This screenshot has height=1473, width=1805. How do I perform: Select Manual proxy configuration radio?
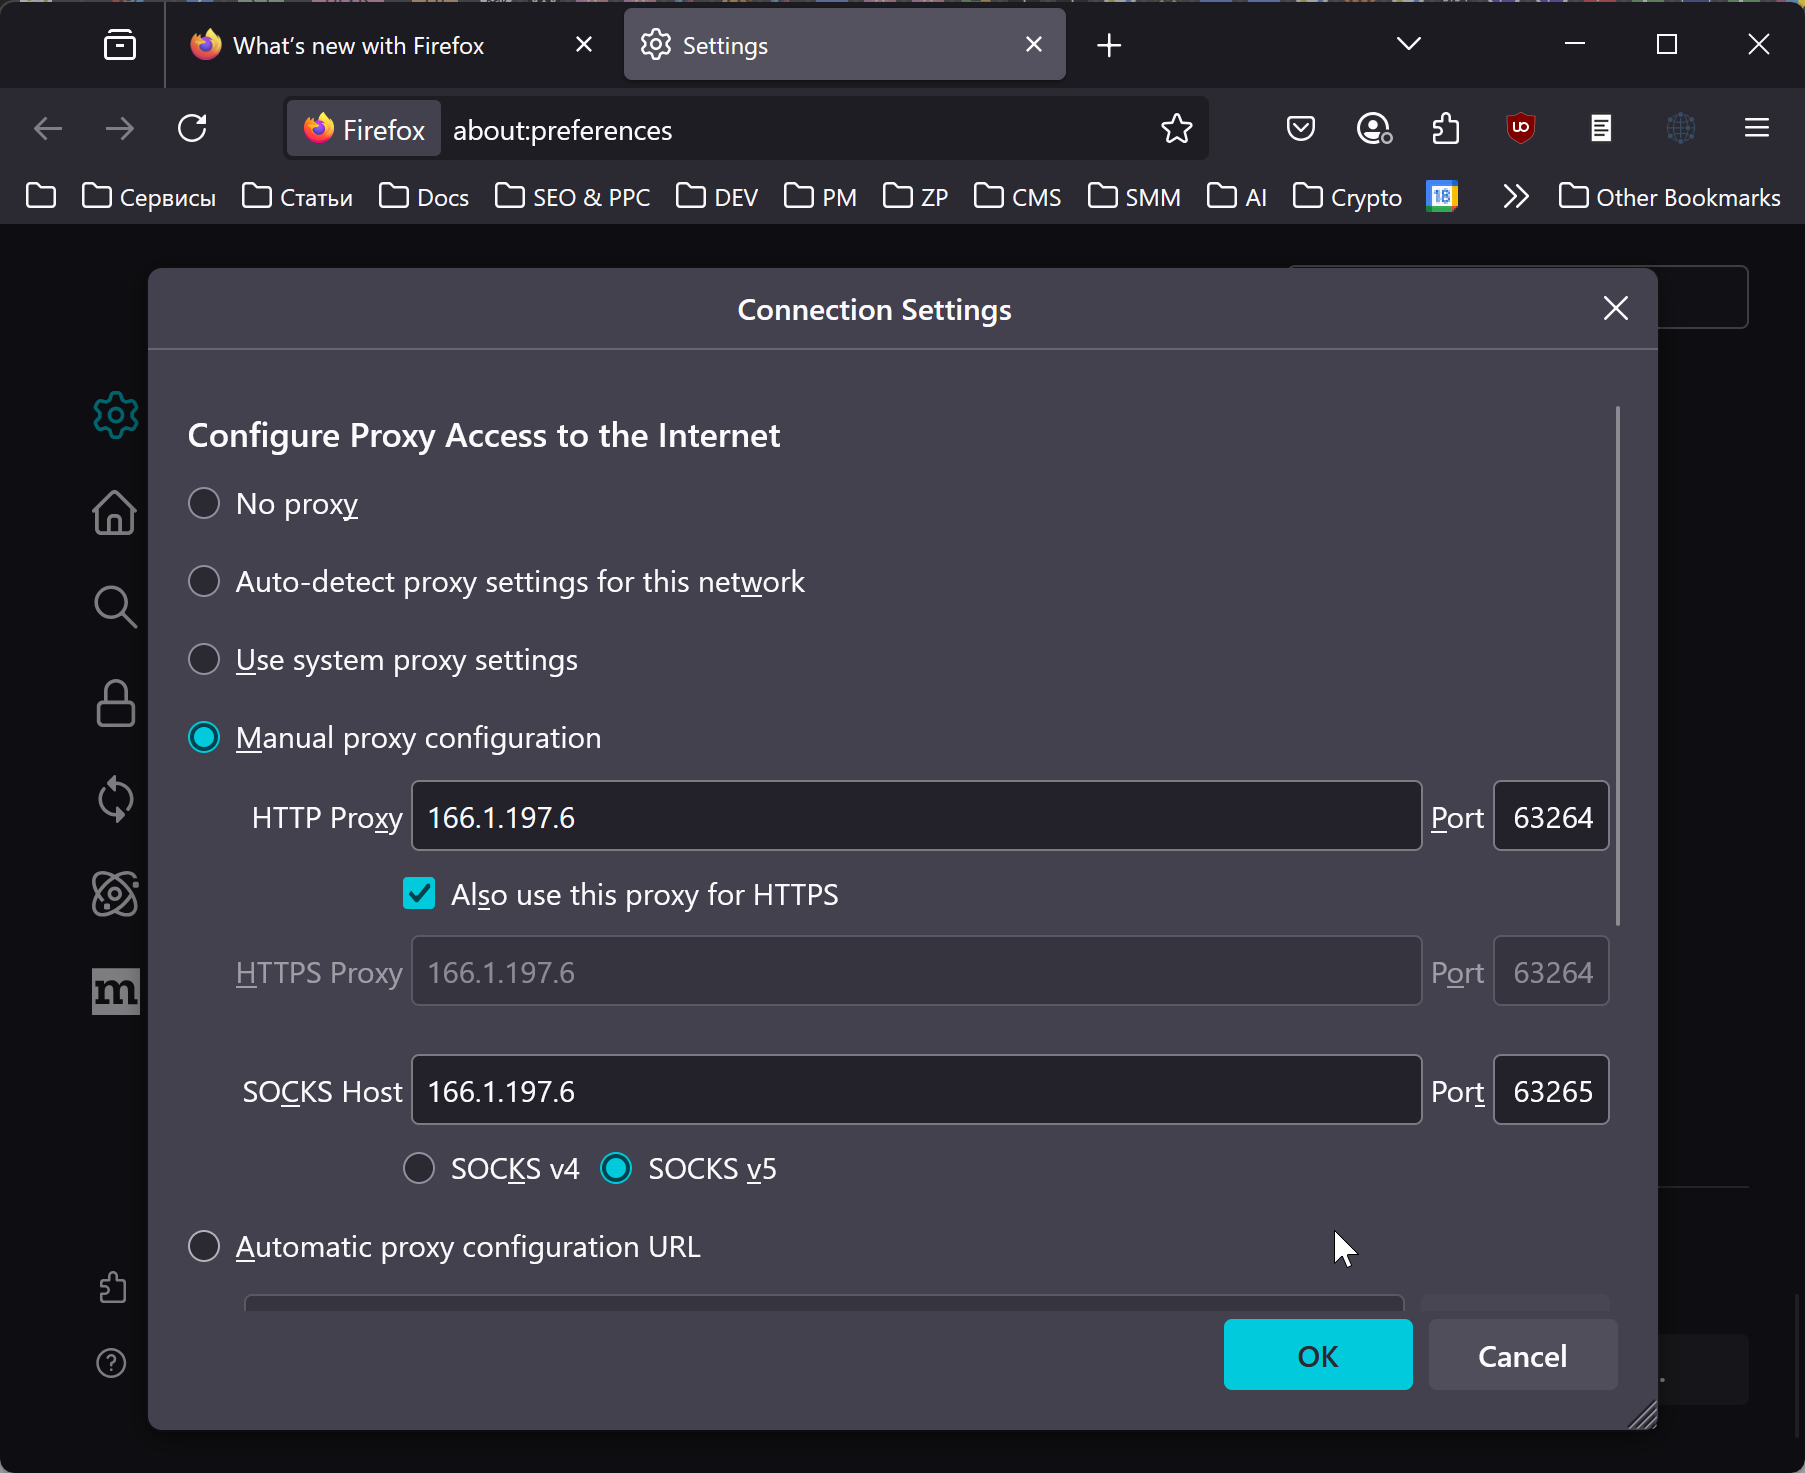(x=204, y=737)
